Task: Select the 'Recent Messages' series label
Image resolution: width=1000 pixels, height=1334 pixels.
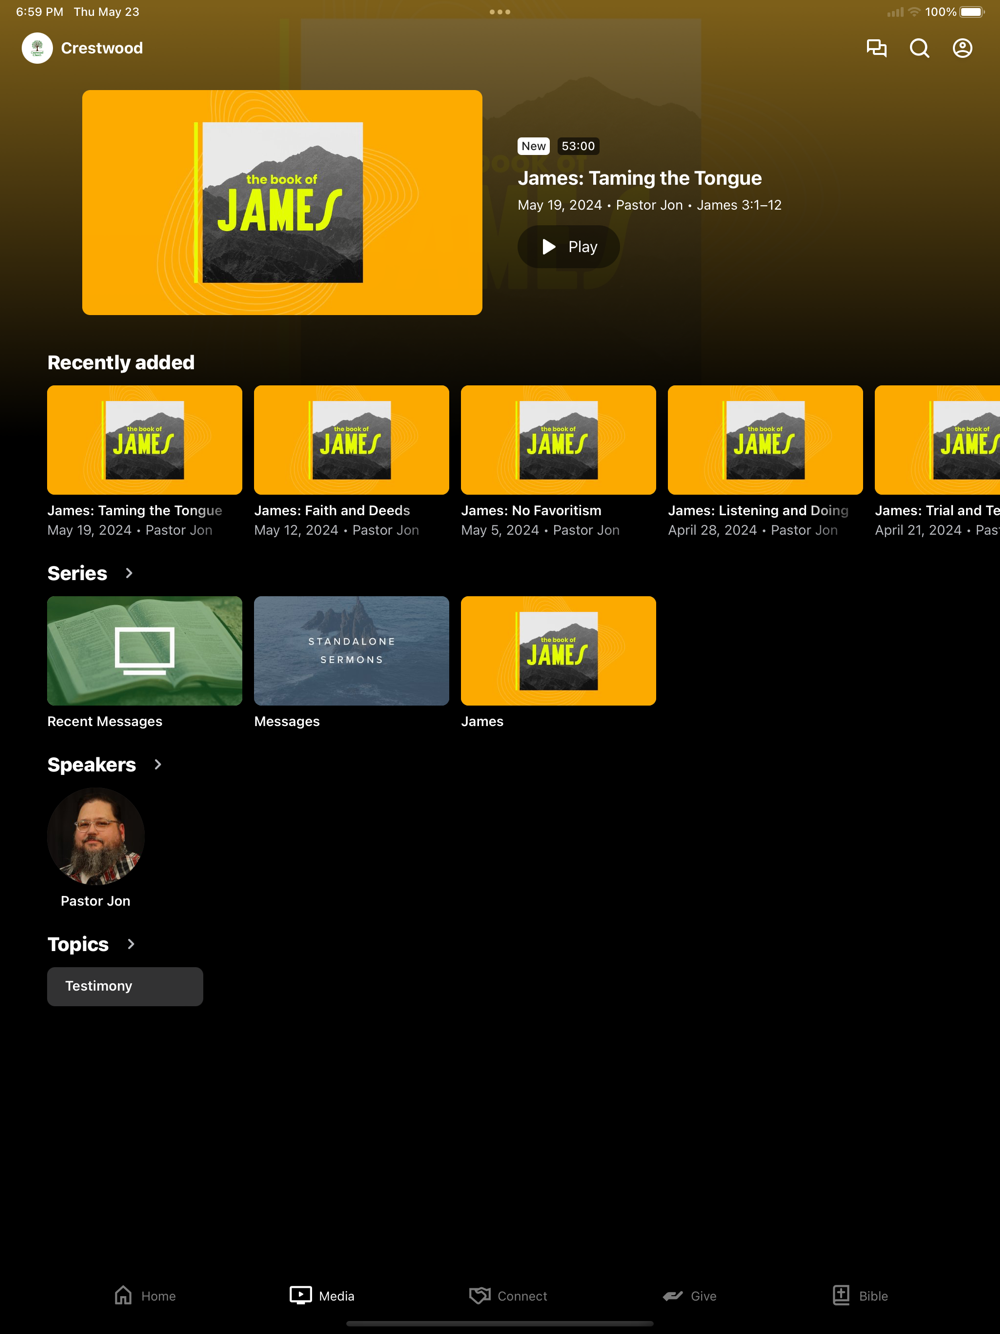Action: coord(105,722)
